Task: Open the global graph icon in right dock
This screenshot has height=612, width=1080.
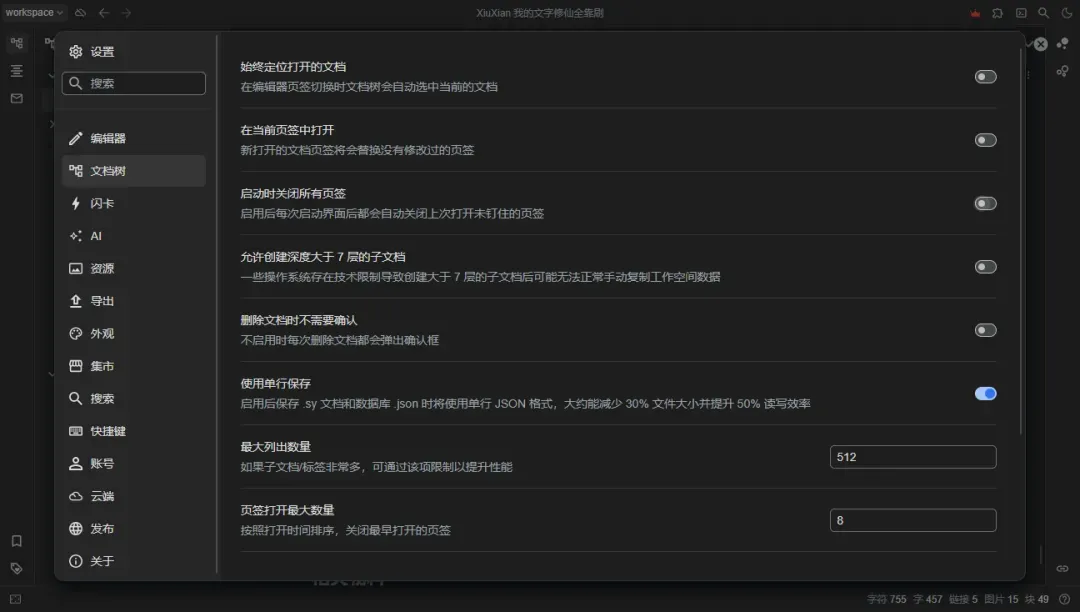Action: 1063,71
